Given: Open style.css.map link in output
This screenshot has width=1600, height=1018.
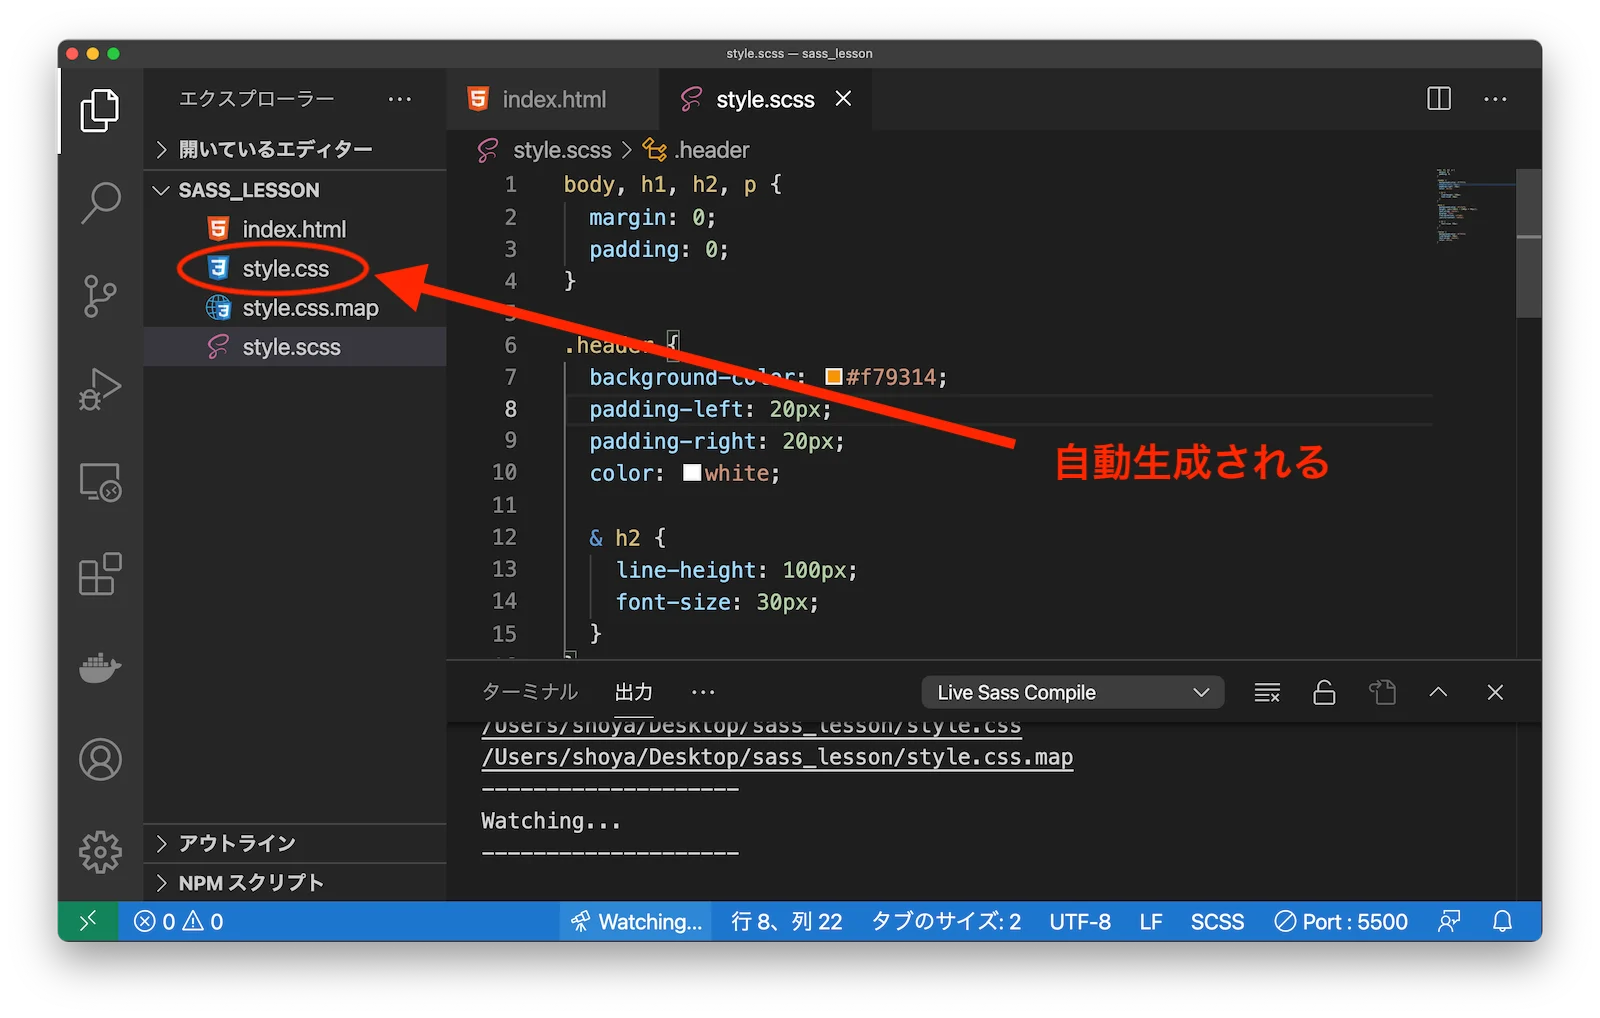Looking at the screenshot, I should pyautogui.click(x=776, y=757).
